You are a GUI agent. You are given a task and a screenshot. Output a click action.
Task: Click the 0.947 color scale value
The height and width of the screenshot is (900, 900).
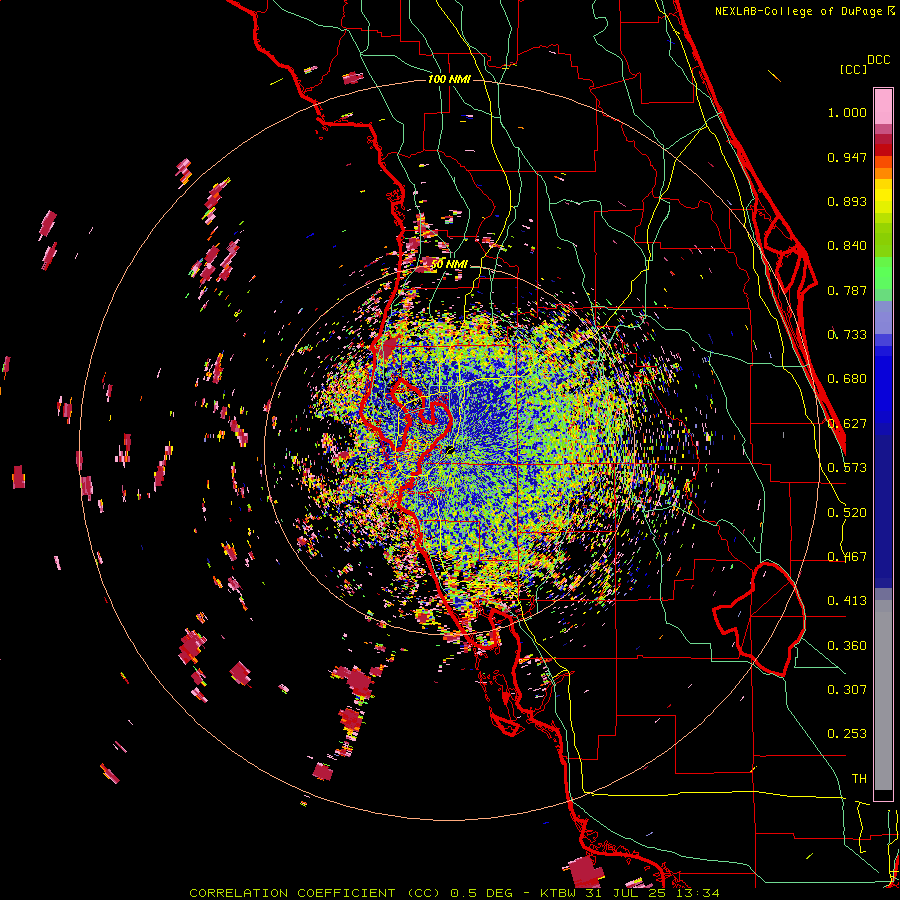[847, 157]
